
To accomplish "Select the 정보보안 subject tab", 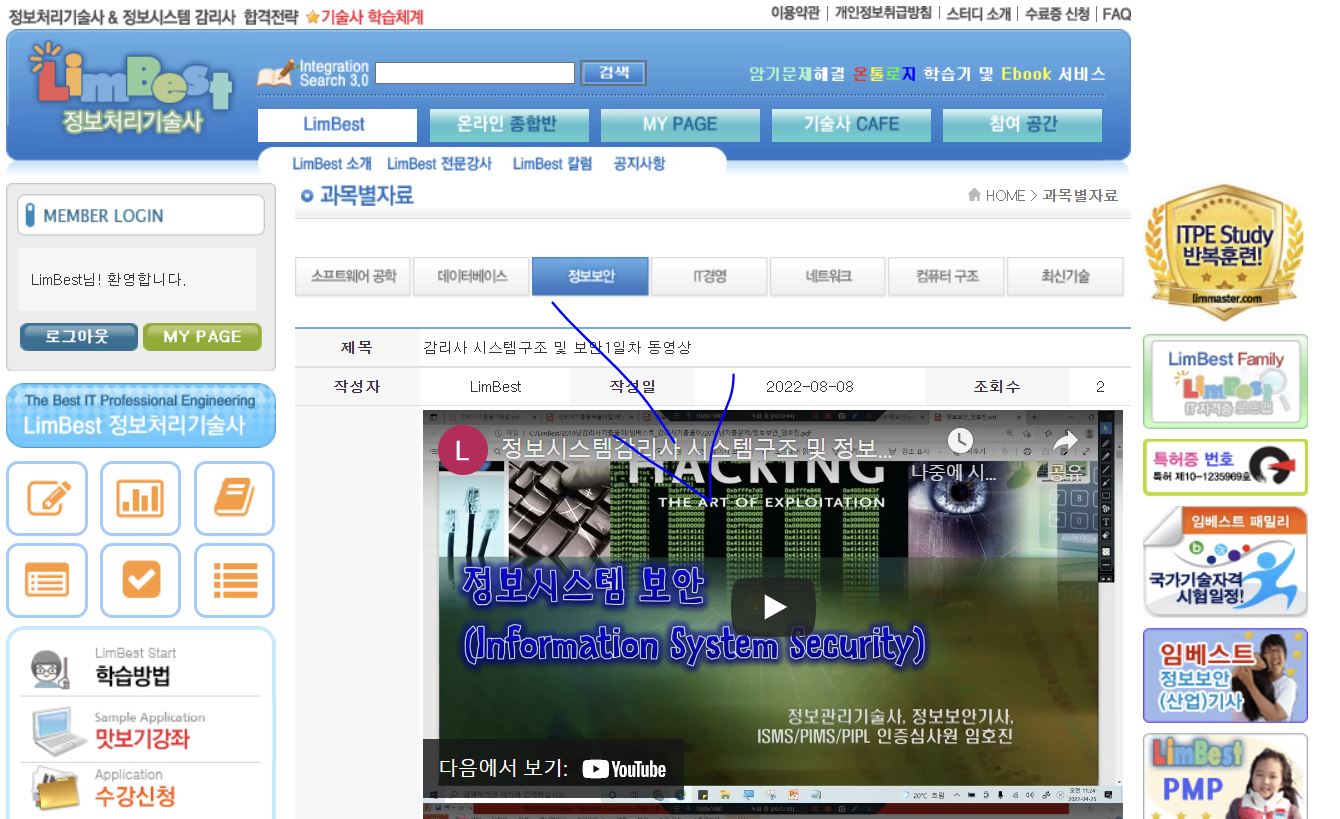I will click(x=590, y=277).
